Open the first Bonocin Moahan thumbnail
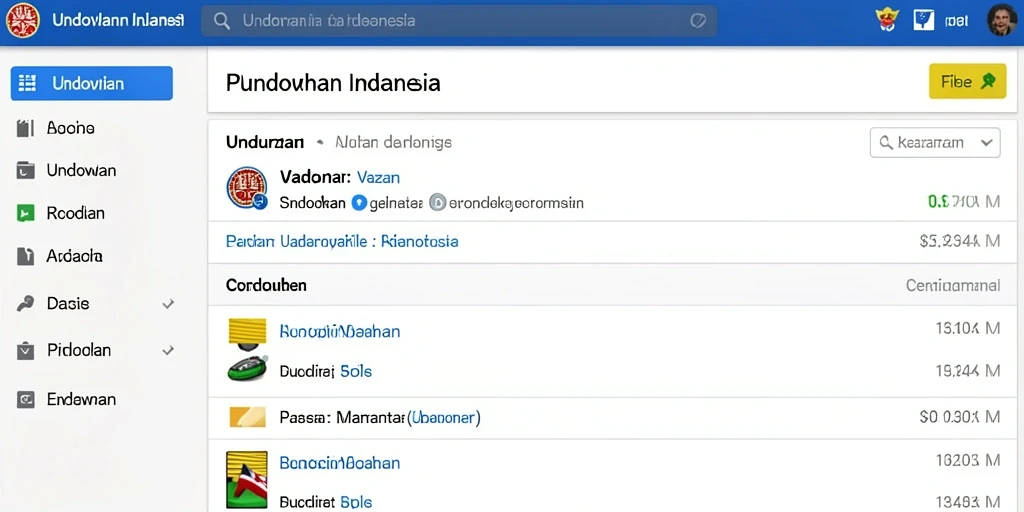The image size is (1024, 512). coord(248,330)
